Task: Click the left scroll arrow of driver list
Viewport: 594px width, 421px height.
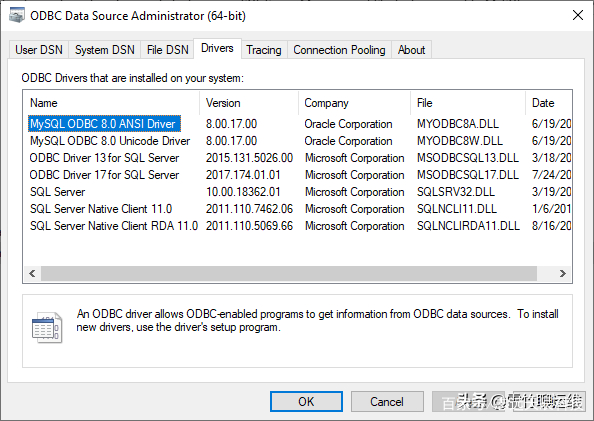Action: (32, 273)
